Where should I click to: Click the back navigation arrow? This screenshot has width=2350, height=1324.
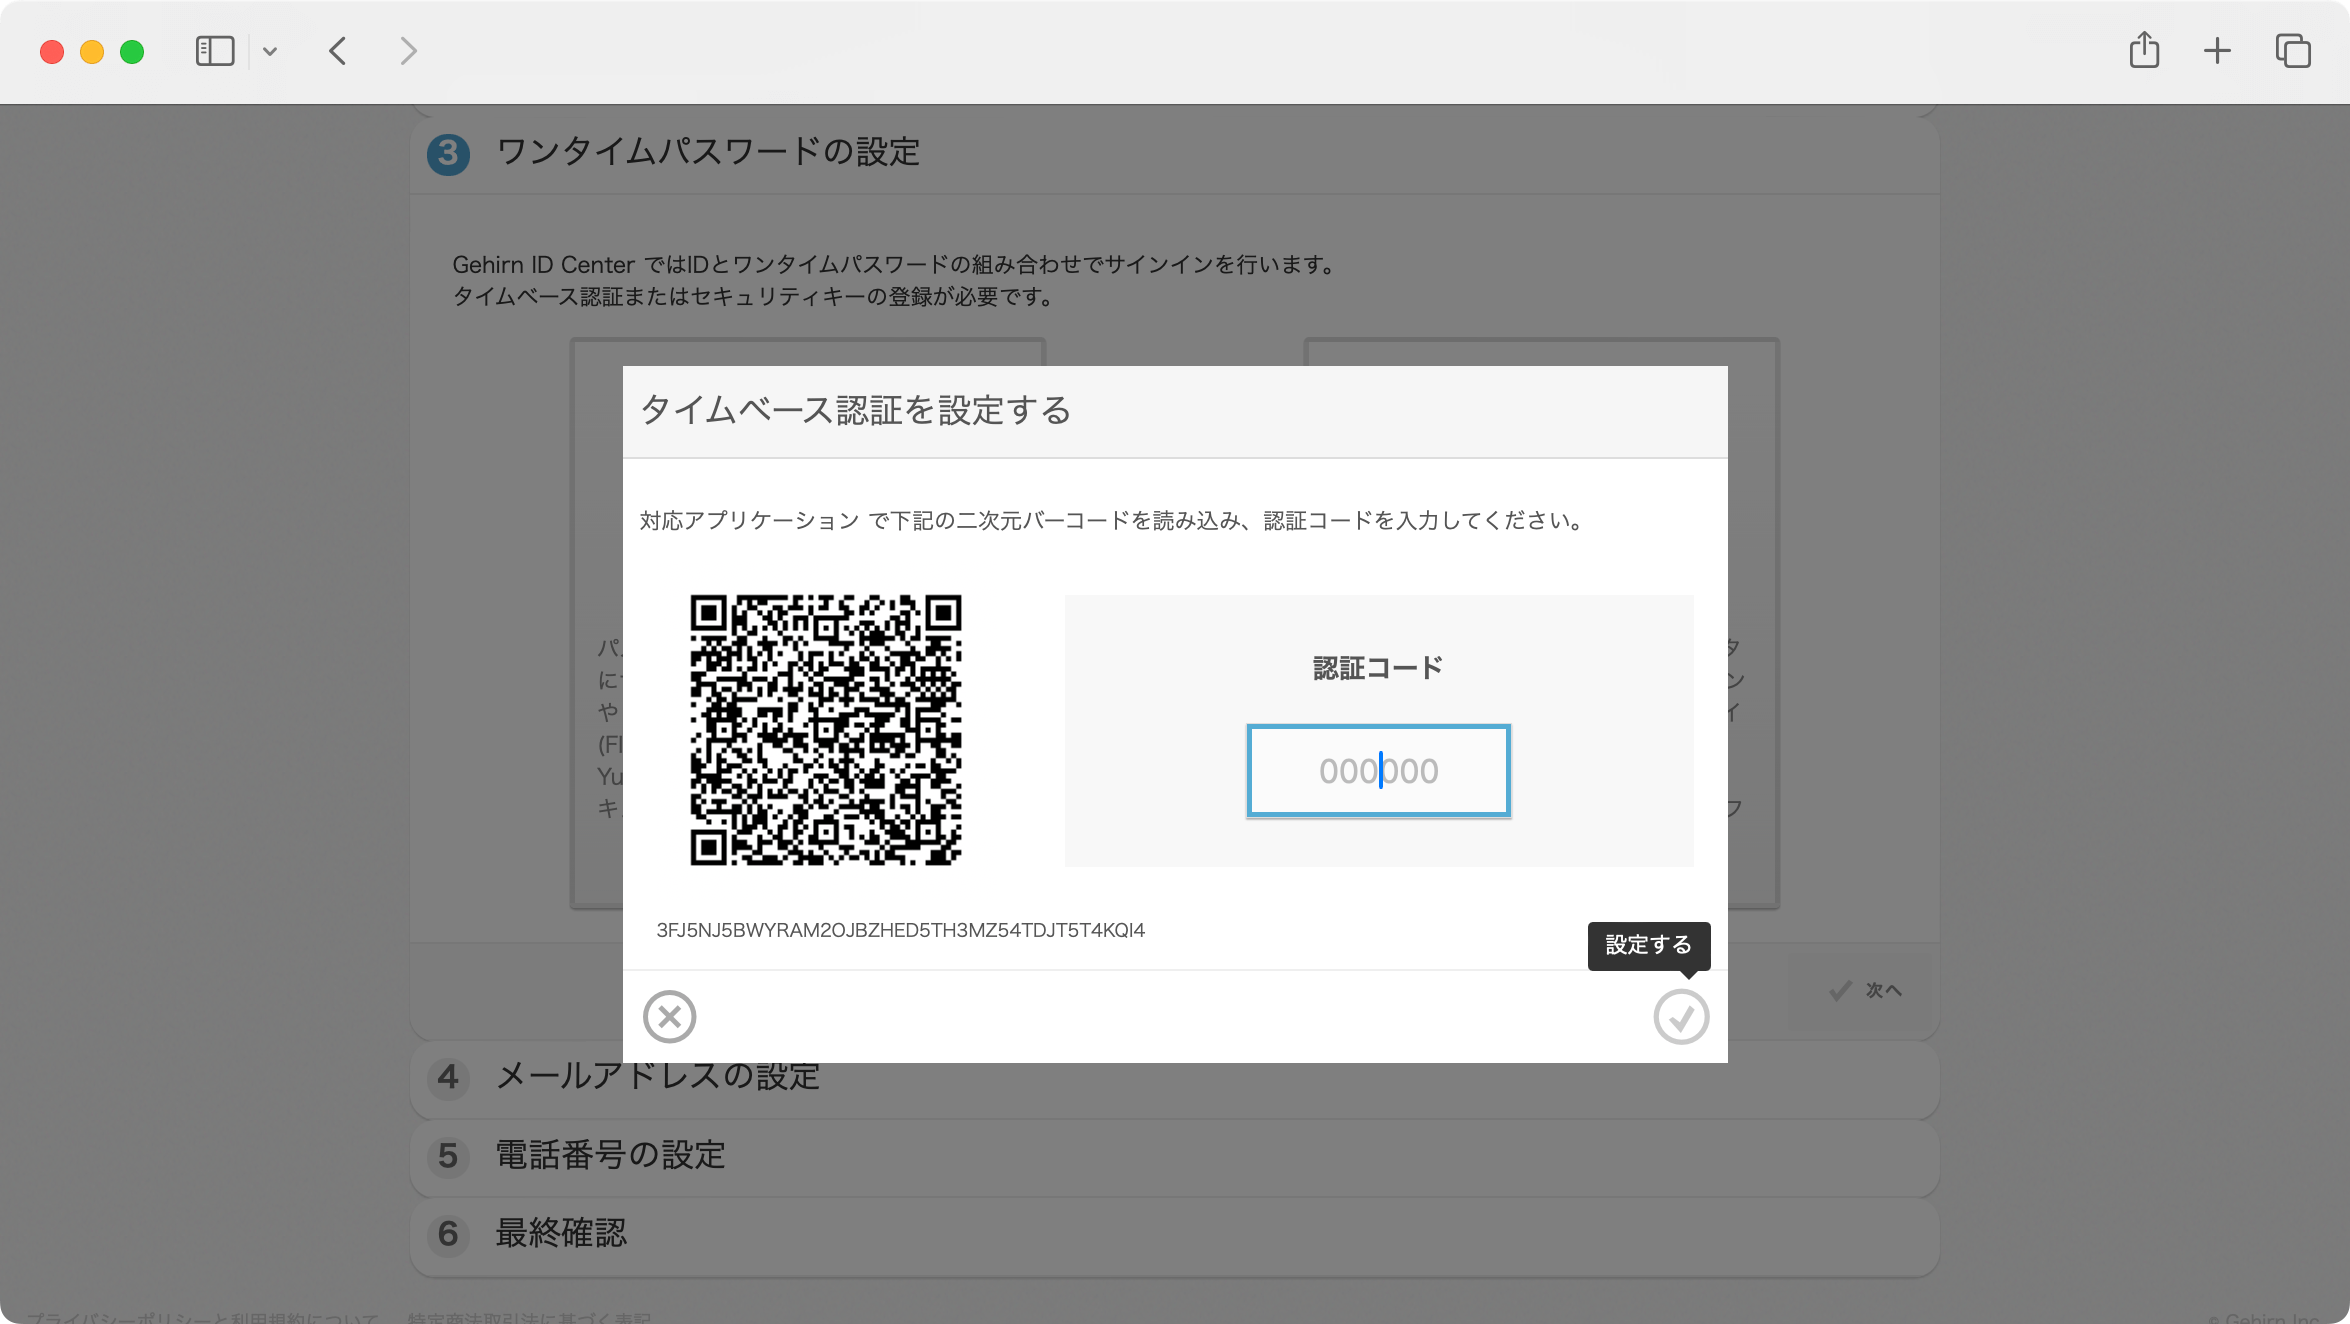coord(337,51)
